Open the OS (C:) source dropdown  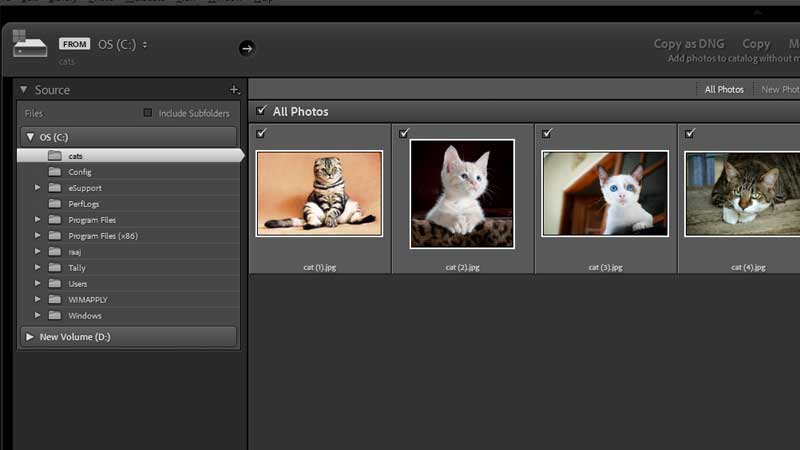point(122,44)
